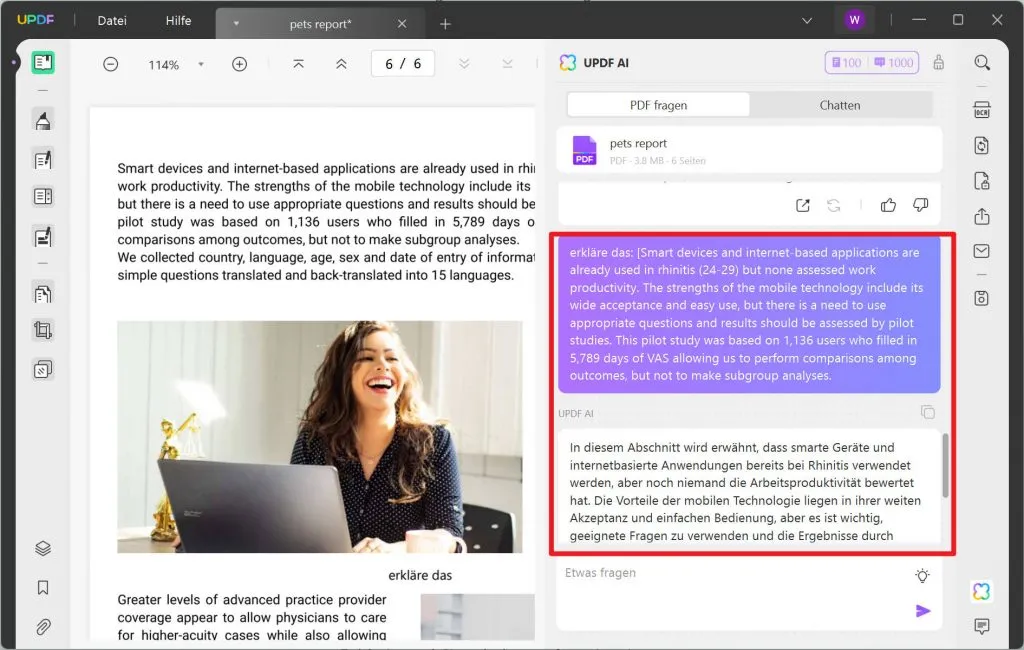Image resolution: width=1024 pixels, height=650 pixels.
Task: Zoom in with the plus icon
Action: coord(240,64)
